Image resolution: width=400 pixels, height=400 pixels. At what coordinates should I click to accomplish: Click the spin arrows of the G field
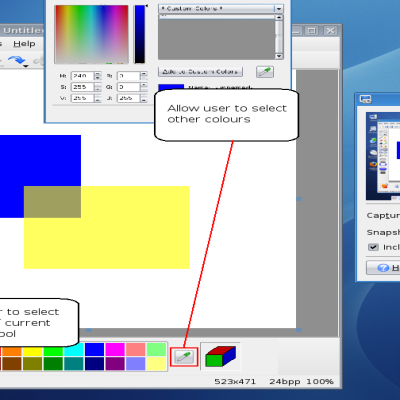pos(144,87)
